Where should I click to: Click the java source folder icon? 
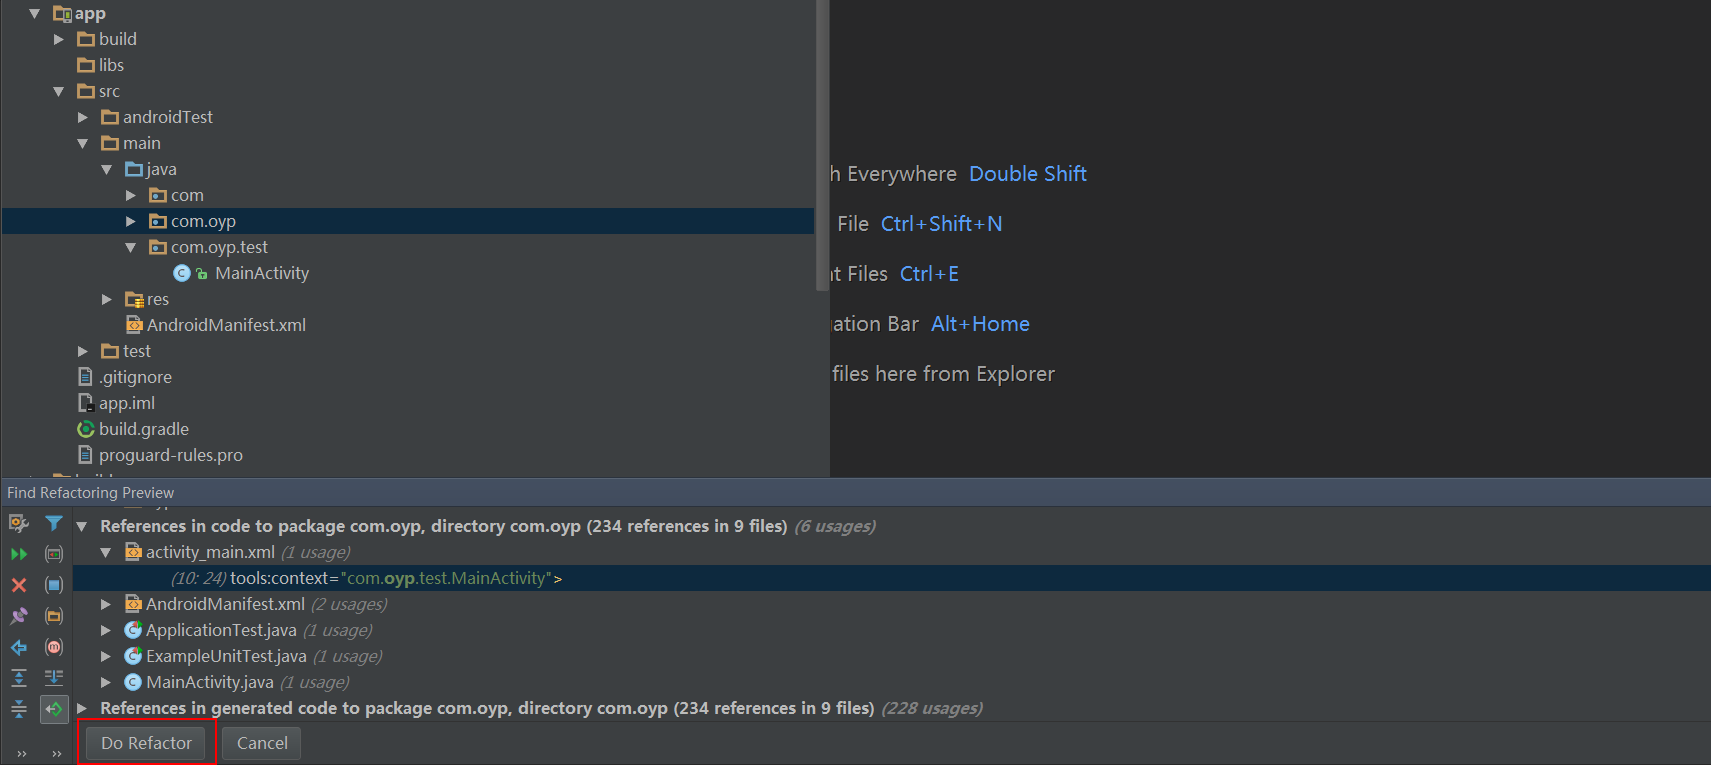click(134, 169)
